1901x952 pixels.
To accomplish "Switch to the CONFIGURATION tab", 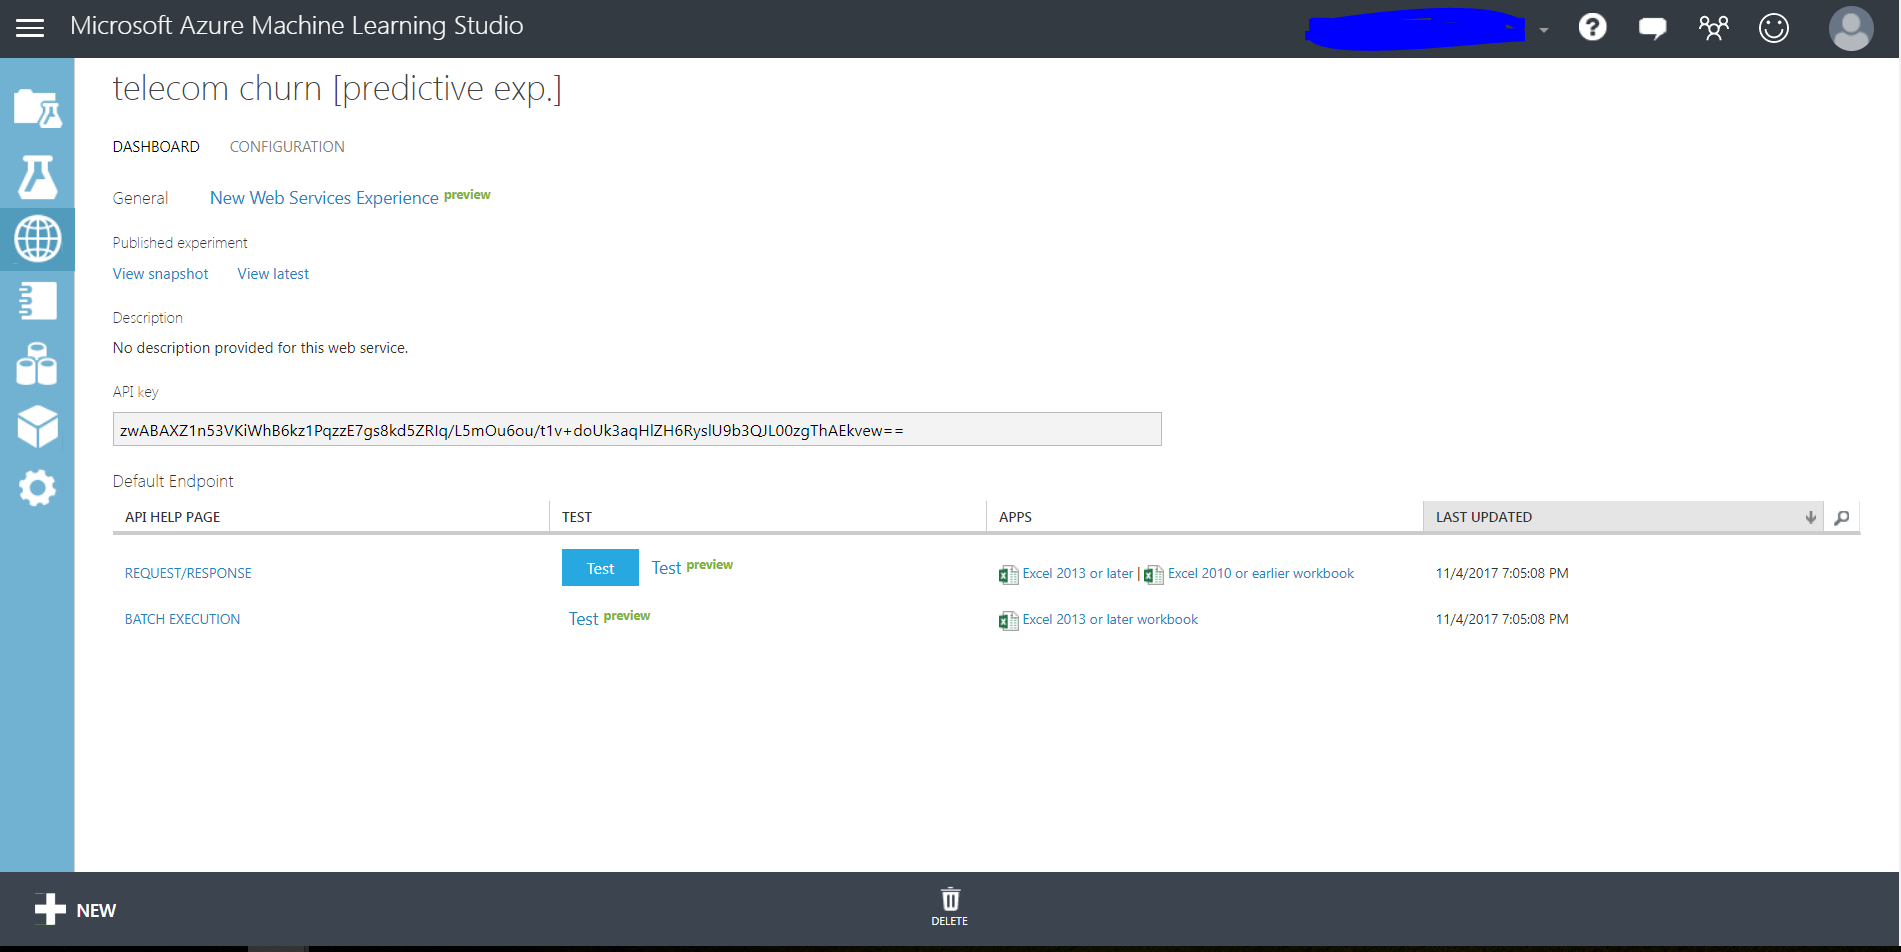I will [287, 147].
